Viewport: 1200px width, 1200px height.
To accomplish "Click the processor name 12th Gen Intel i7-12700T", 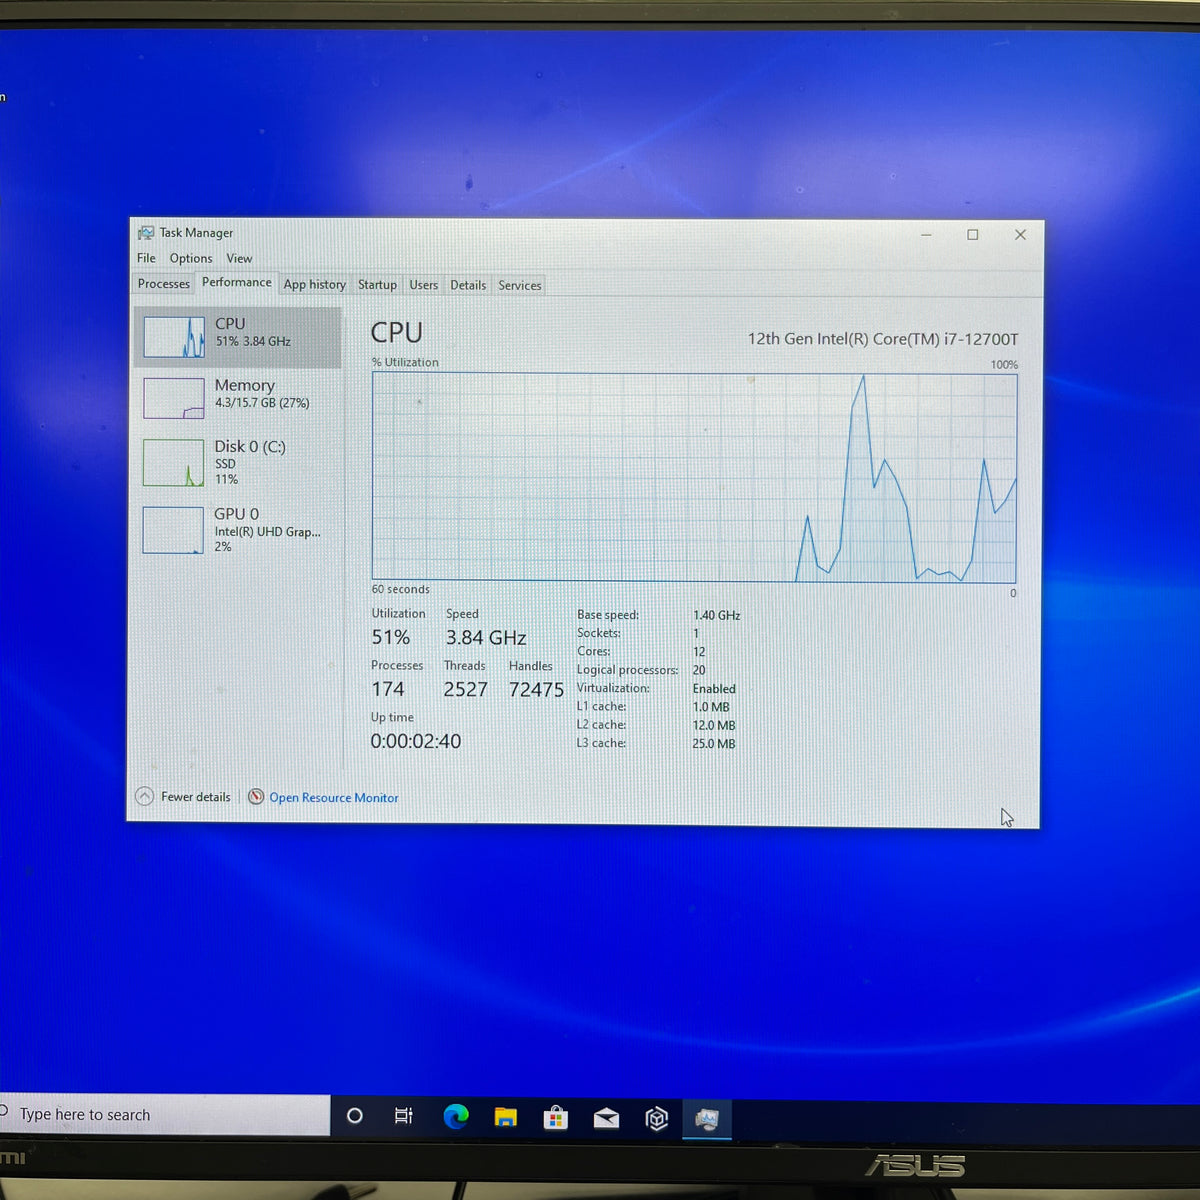I will pos(883,339).
